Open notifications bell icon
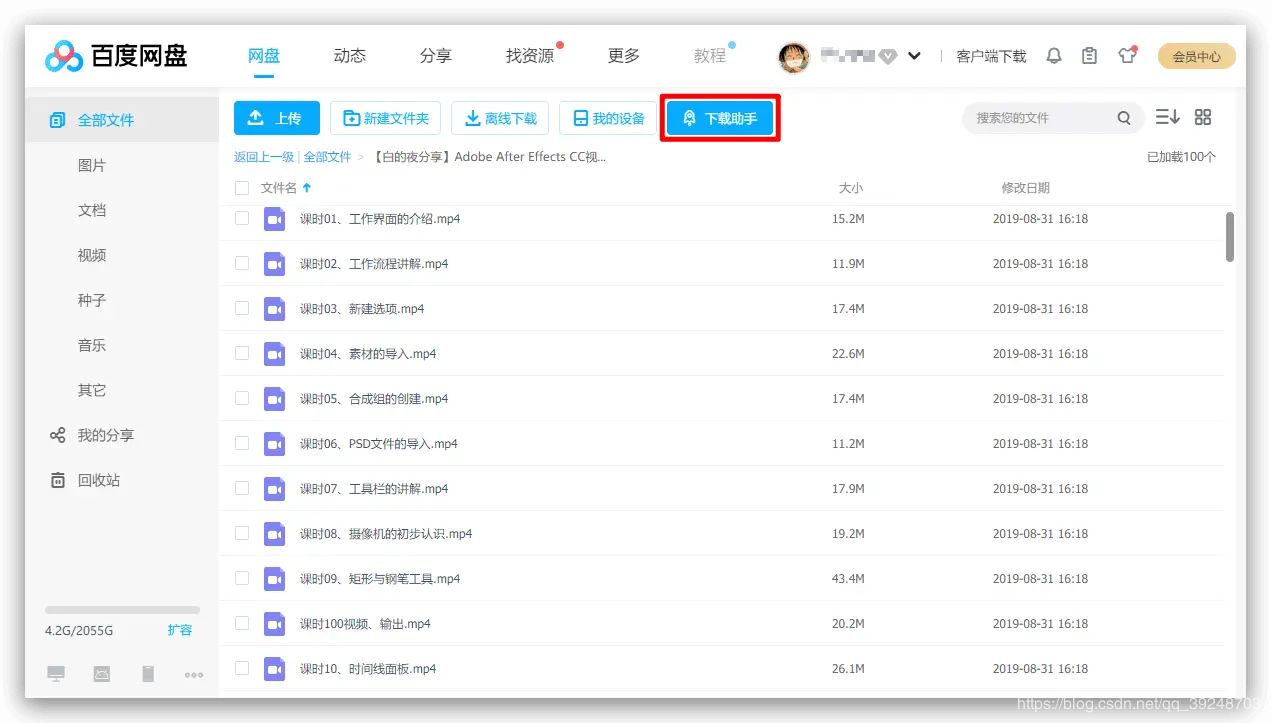 coord(1053,56)
